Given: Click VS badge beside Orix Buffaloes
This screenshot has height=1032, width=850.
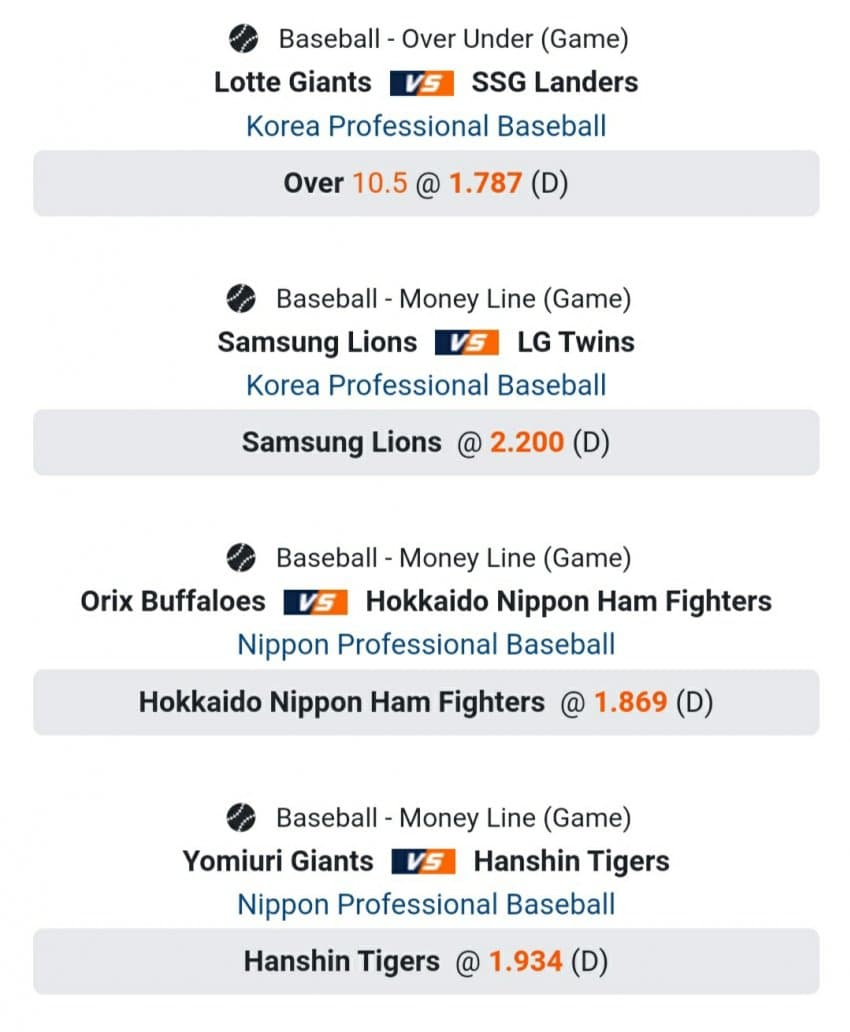Looking at the screenshot, I should pos(316,602).
